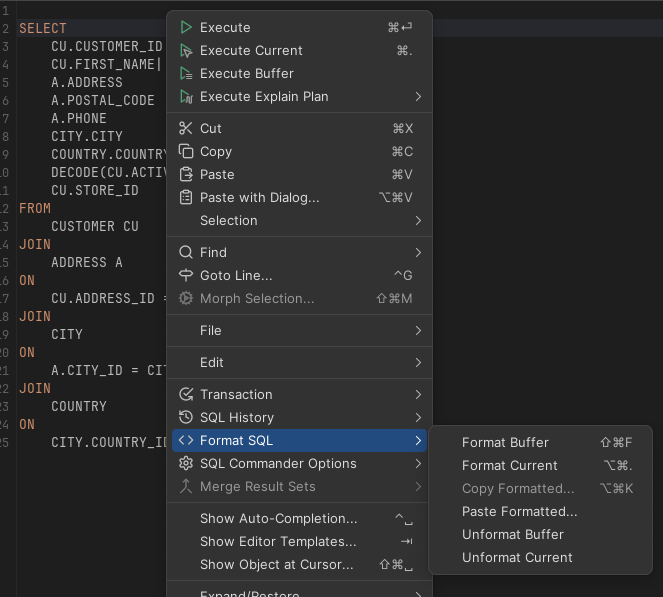The height and width of the screenshot is (597, 663).
Task: Expand the Selection submenu arrow
Action: coord(418,220)
